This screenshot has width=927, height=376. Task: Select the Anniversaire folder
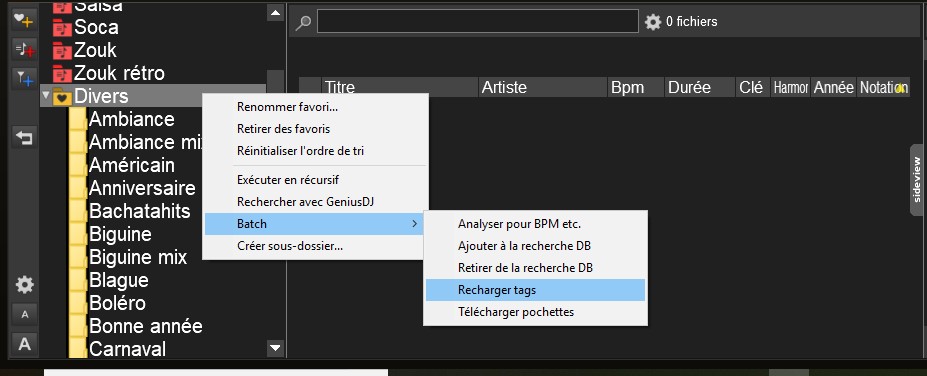(142, 188)
